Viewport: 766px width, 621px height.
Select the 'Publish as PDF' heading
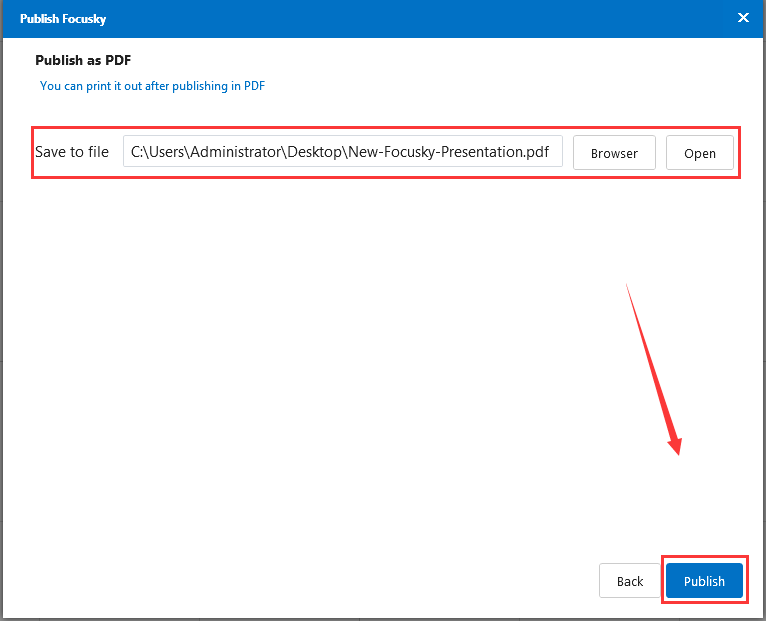(x=83, y=60)
